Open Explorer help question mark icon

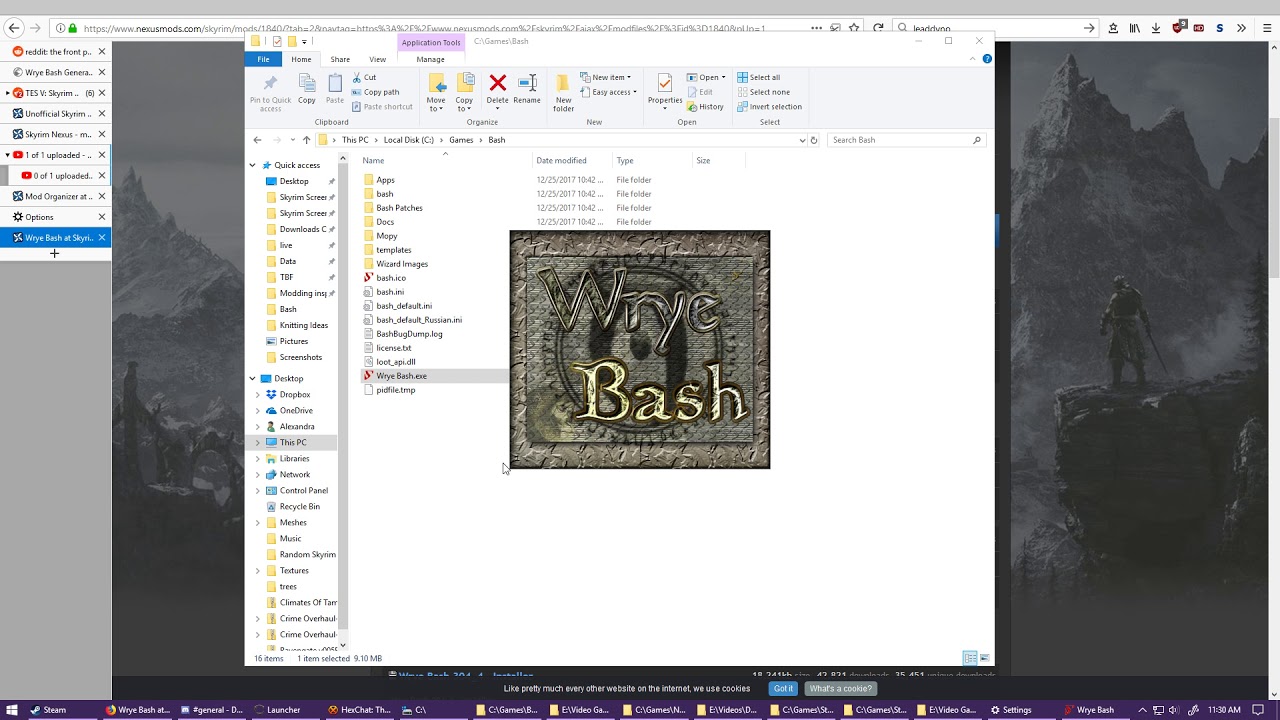[987, 59]
